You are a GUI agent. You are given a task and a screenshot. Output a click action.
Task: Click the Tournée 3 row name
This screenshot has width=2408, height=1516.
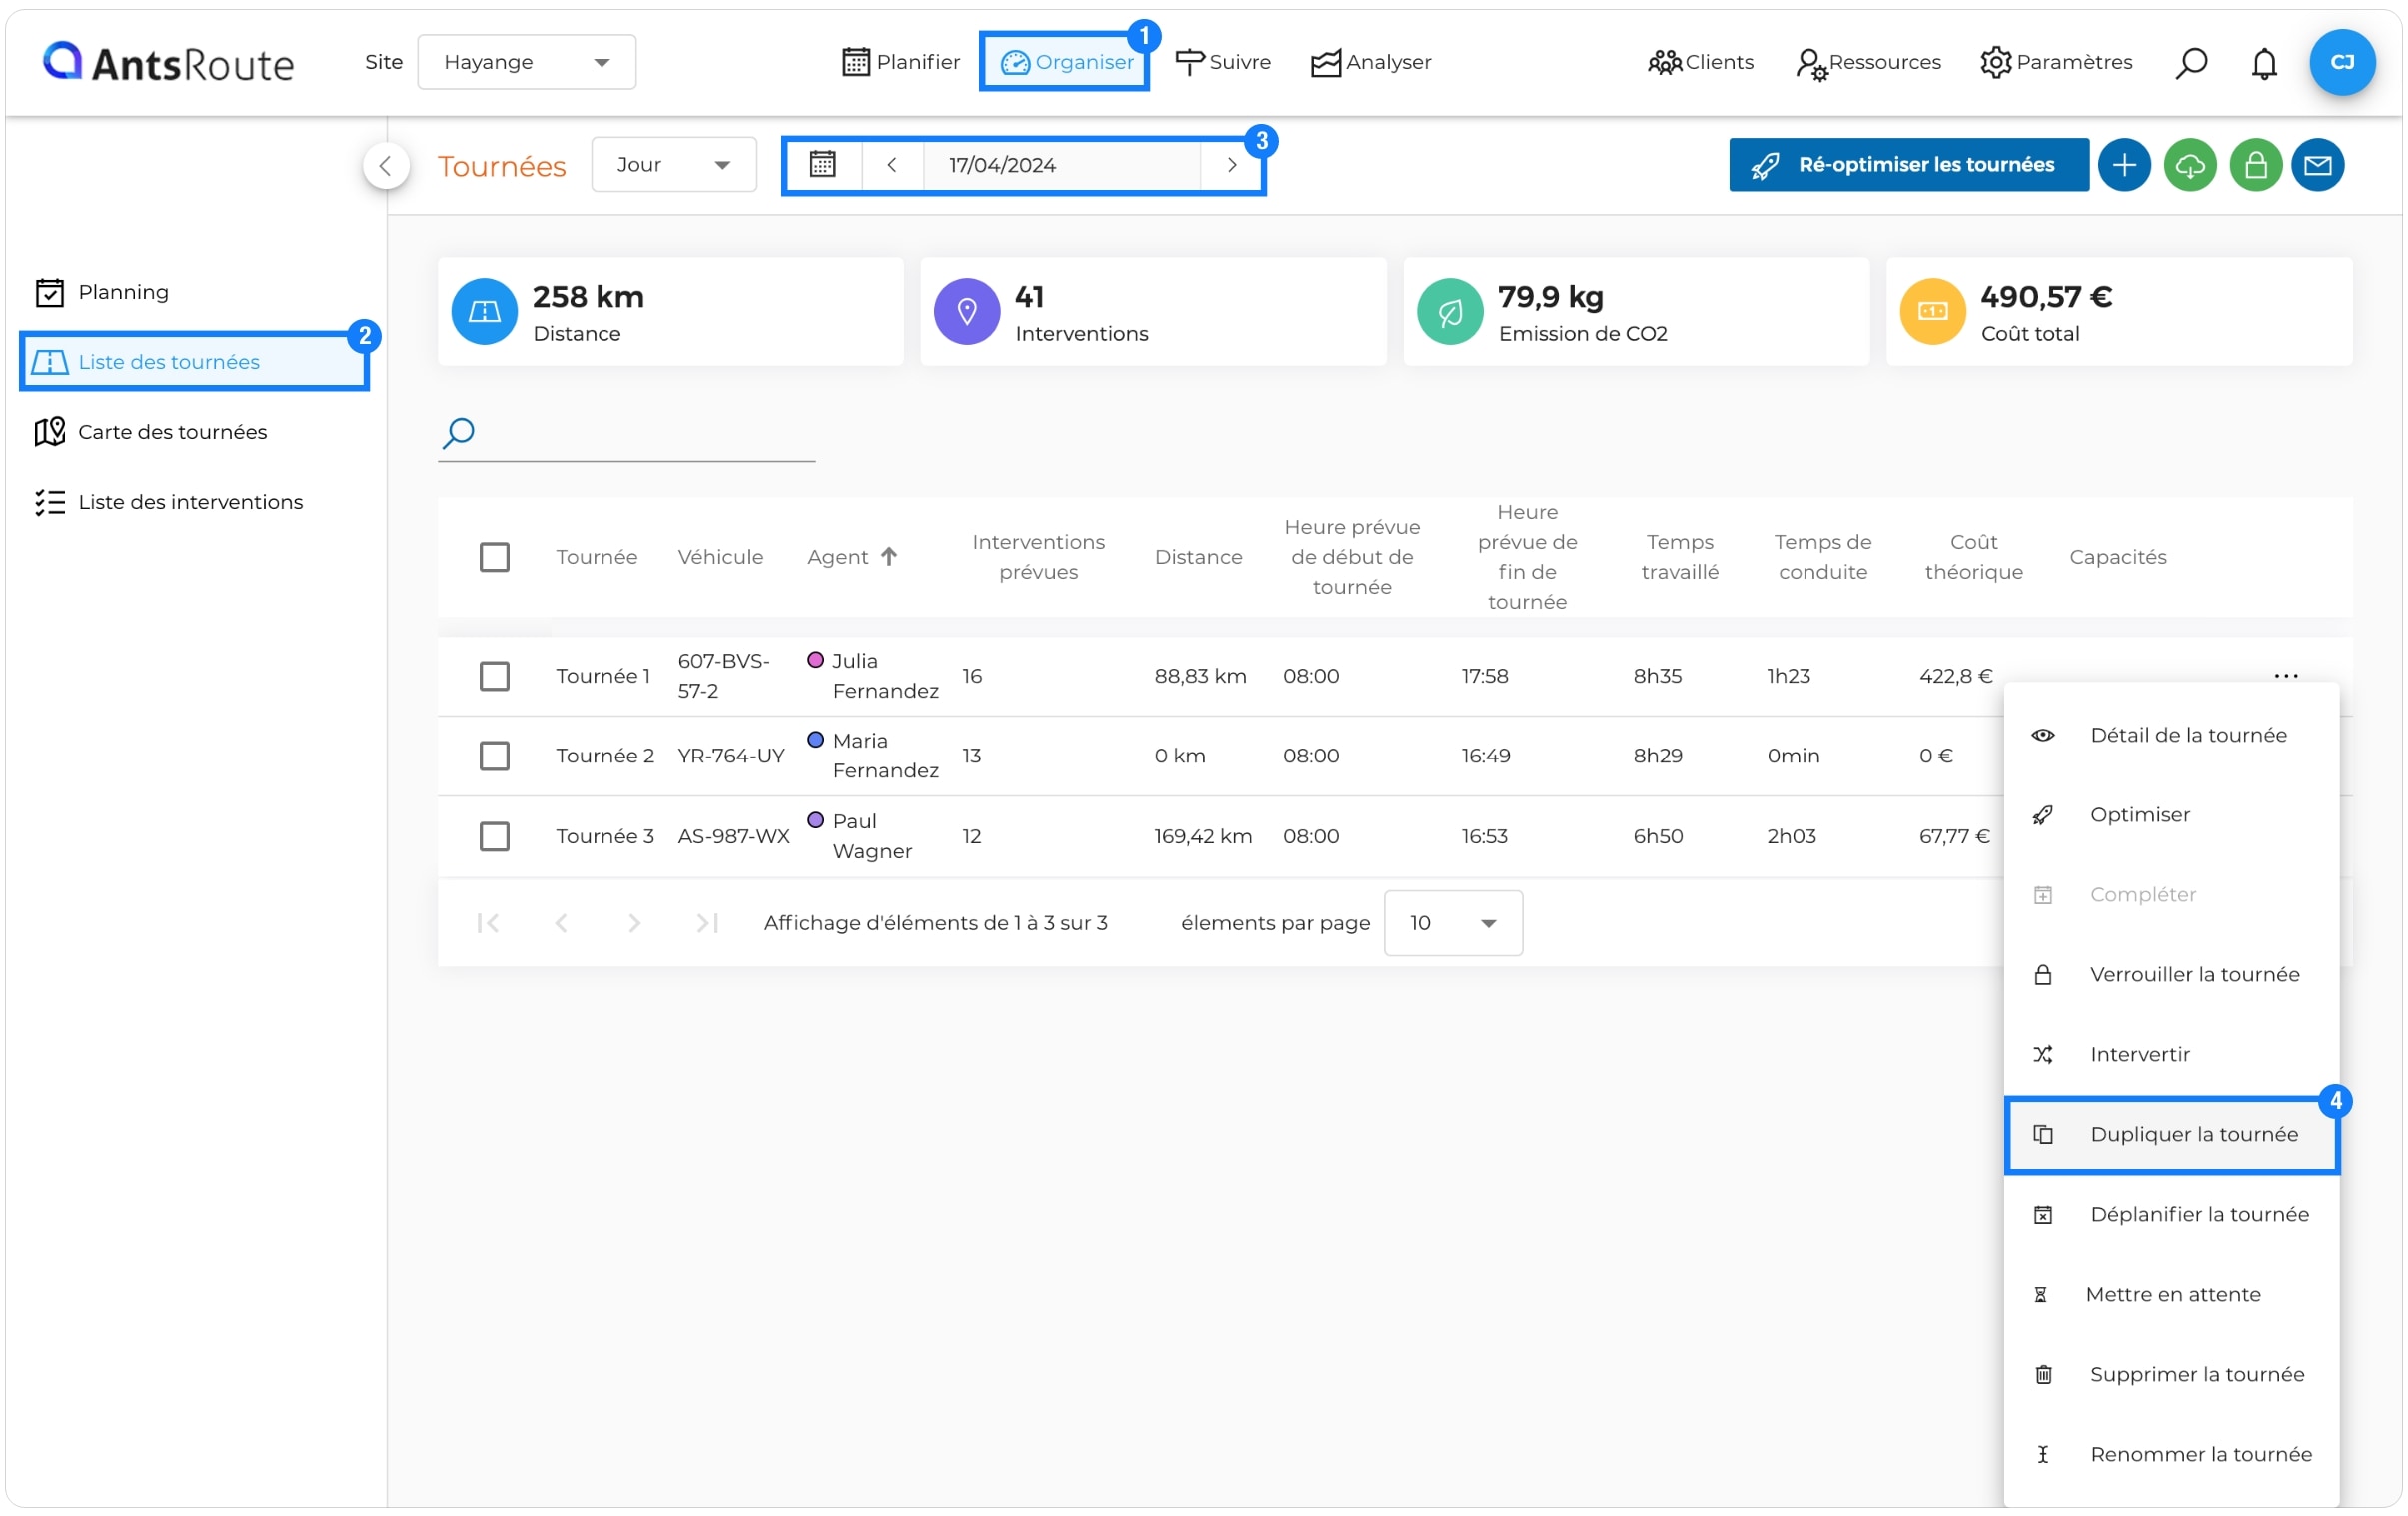click(x=605, y=836)
